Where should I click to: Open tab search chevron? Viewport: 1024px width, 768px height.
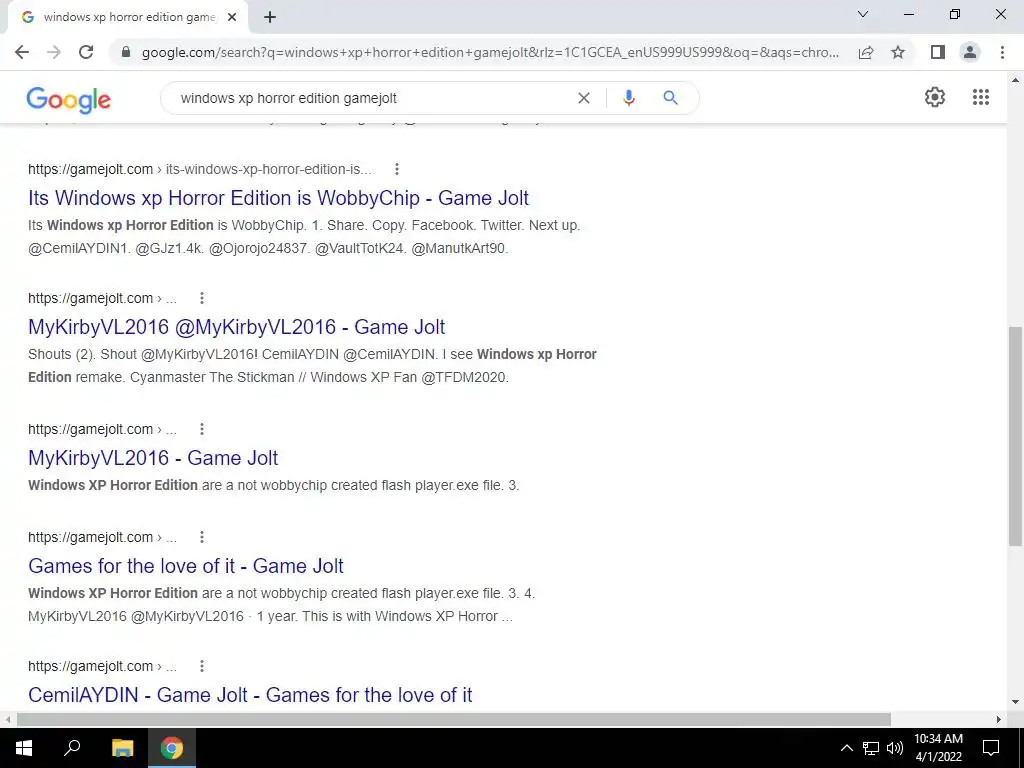(x=863, y=14)
